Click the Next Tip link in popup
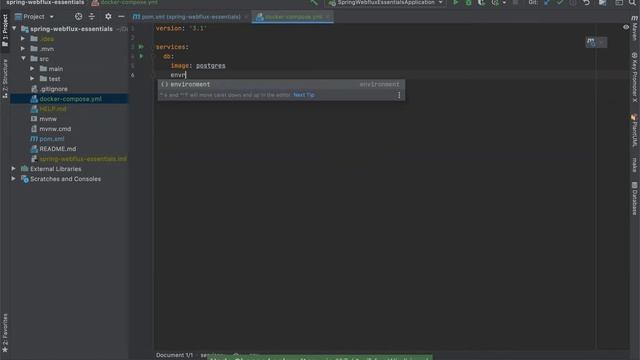This screenshot has width=640, height=360. 304,95
